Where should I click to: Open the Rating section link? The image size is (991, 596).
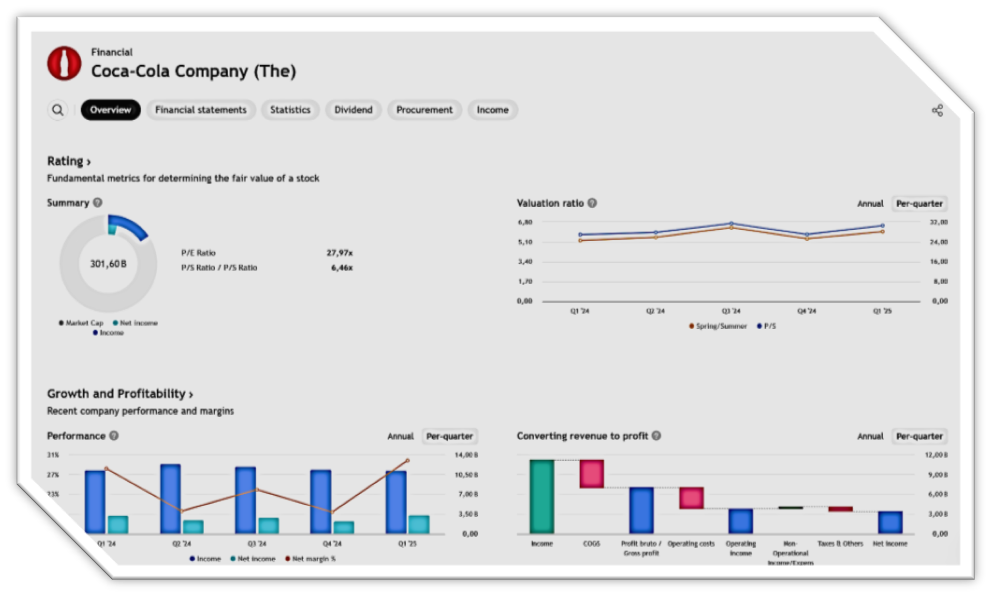click(69, 161)
